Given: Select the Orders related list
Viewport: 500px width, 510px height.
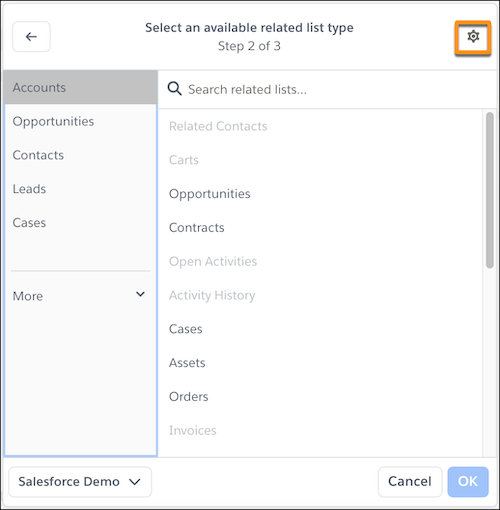Looking at the screenshot, I should click(188, 397).
